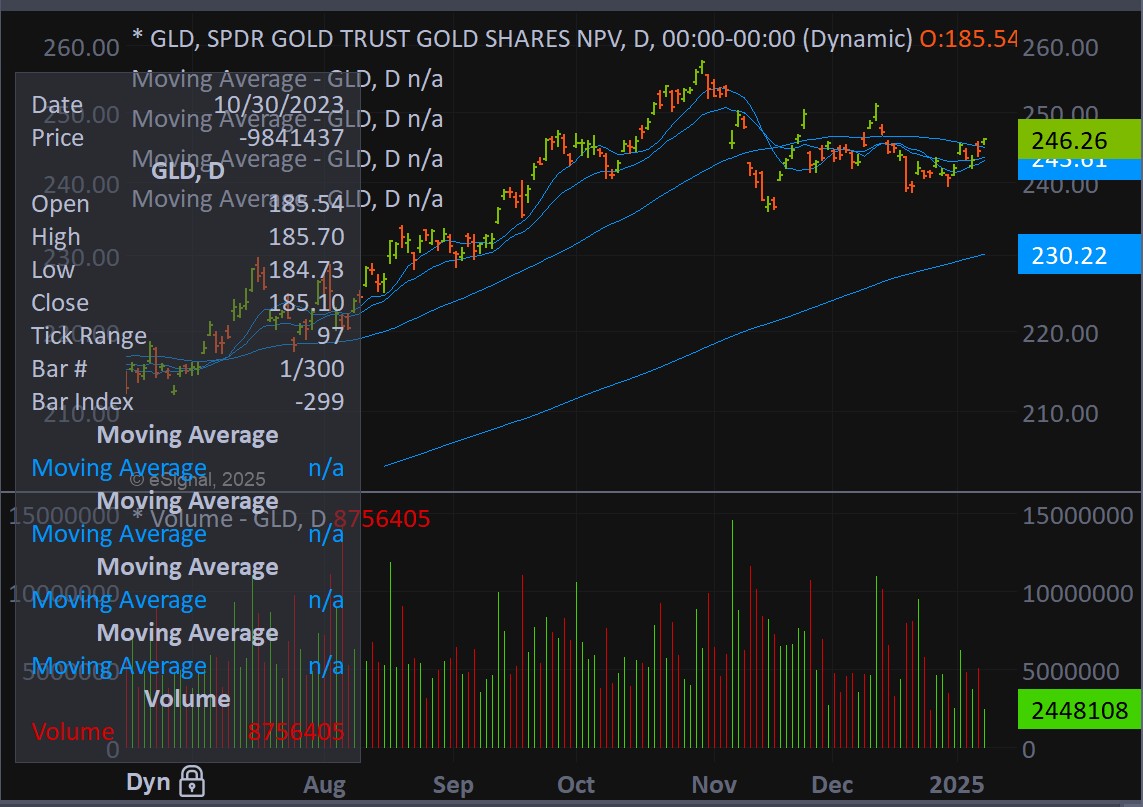Click 15000000 on the right-hand volume scale

click(x=1077, y=515)
